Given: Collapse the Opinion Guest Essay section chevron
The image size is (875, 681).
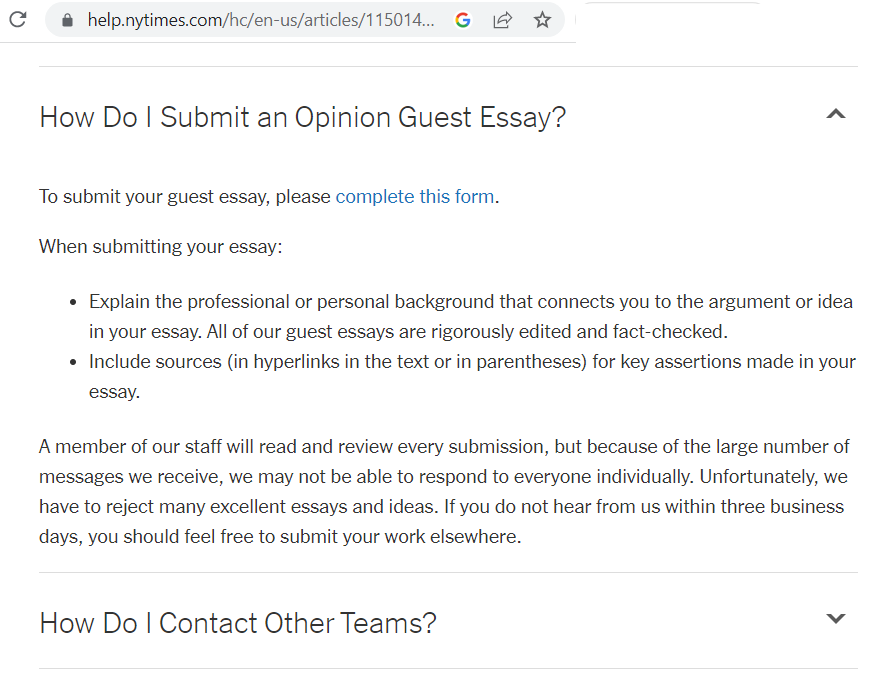Looking at the screenshot, I should pos(835,114).
